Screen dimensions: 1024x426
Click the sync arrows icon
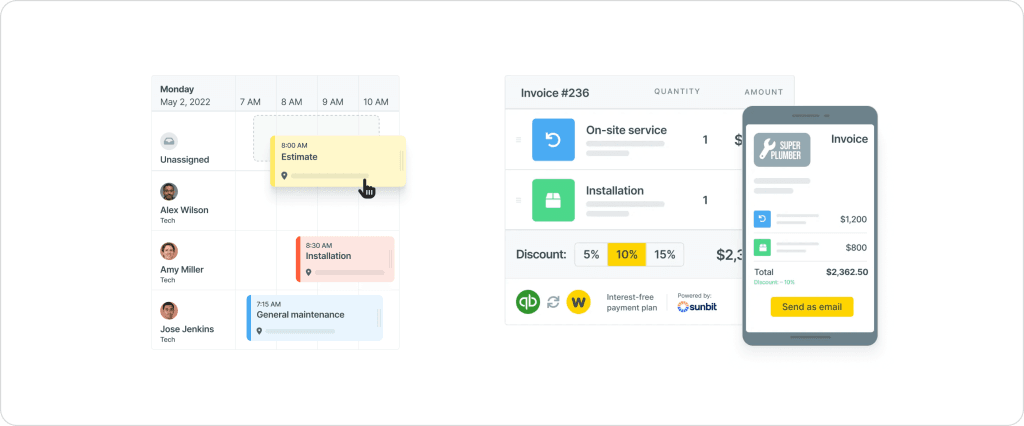click(553, 301)
